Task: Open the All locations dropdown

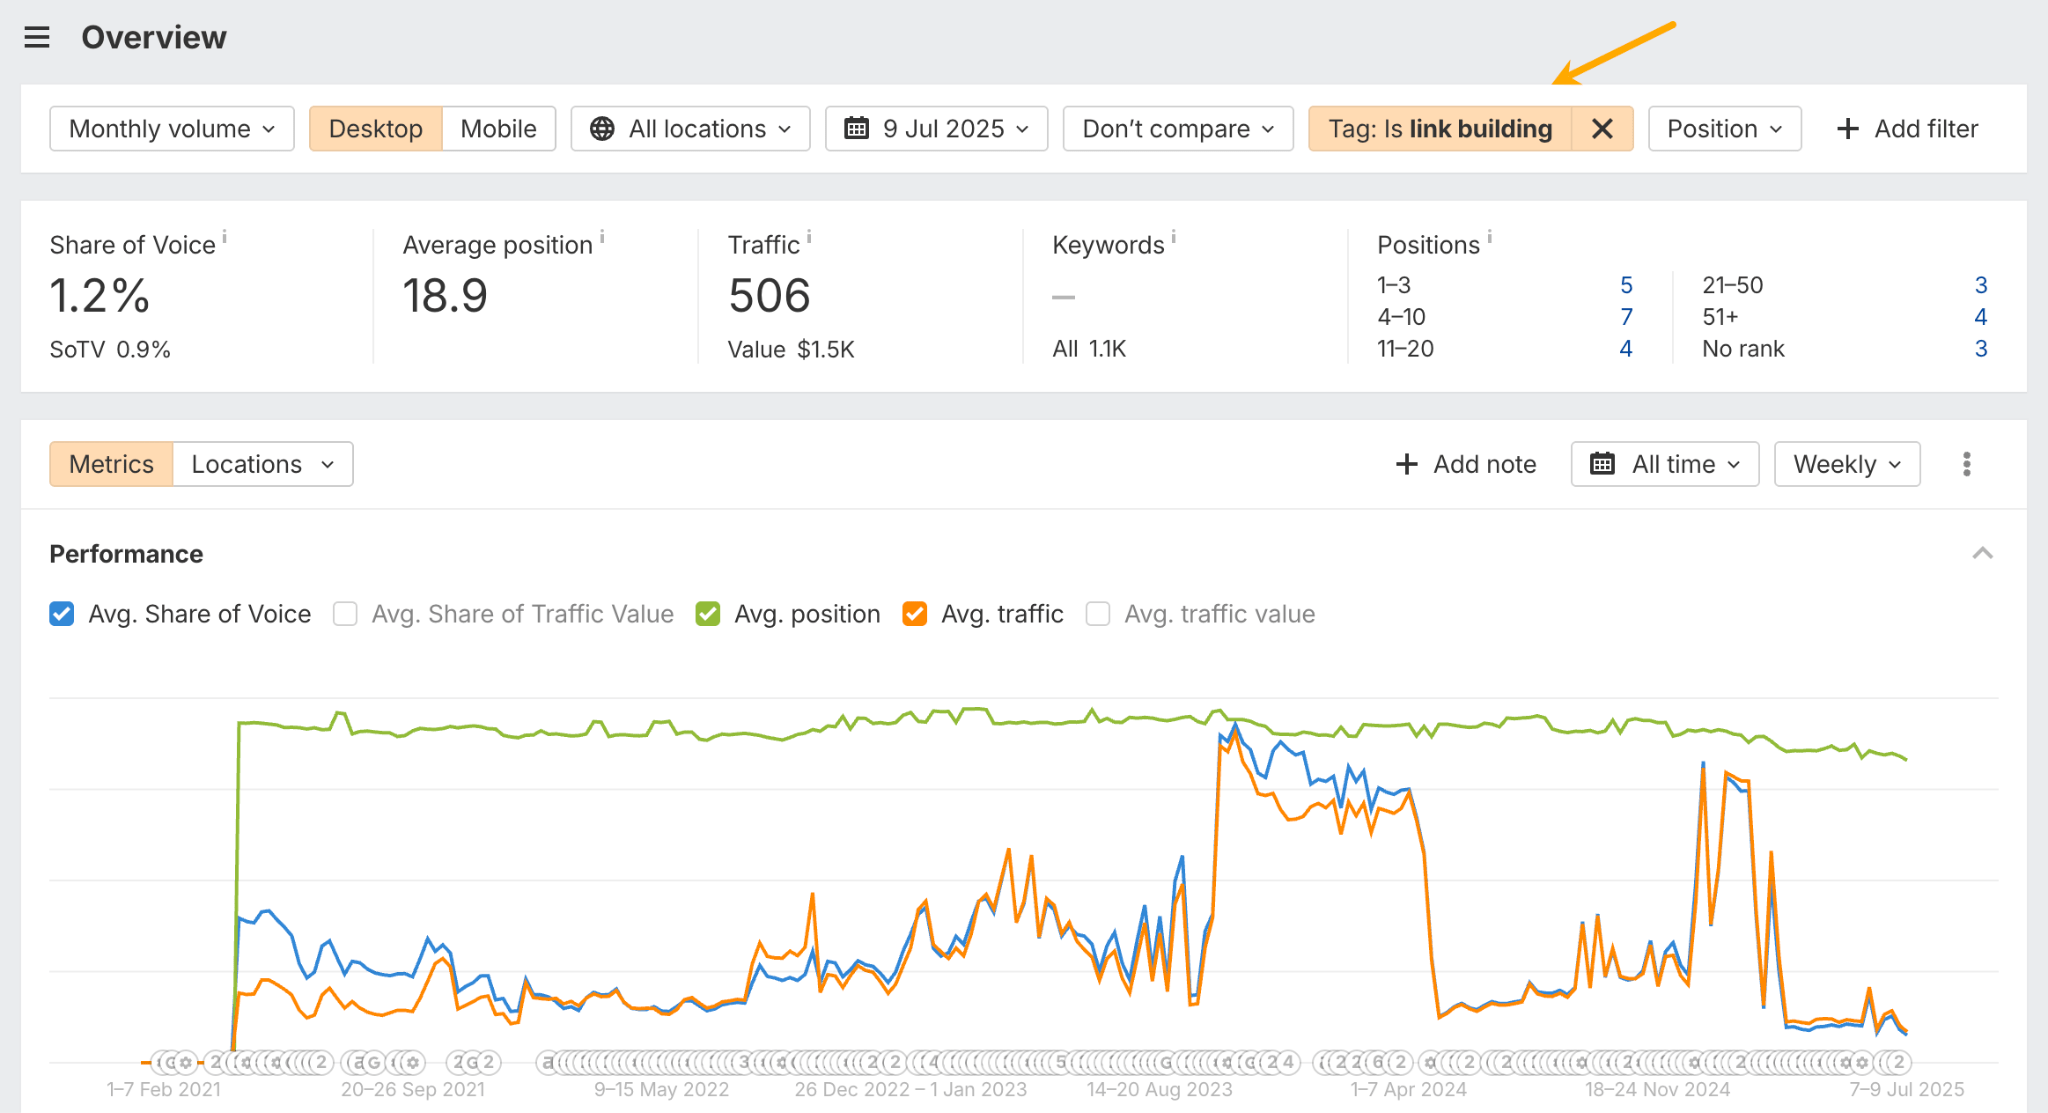Action: click(x=690, y=129)
